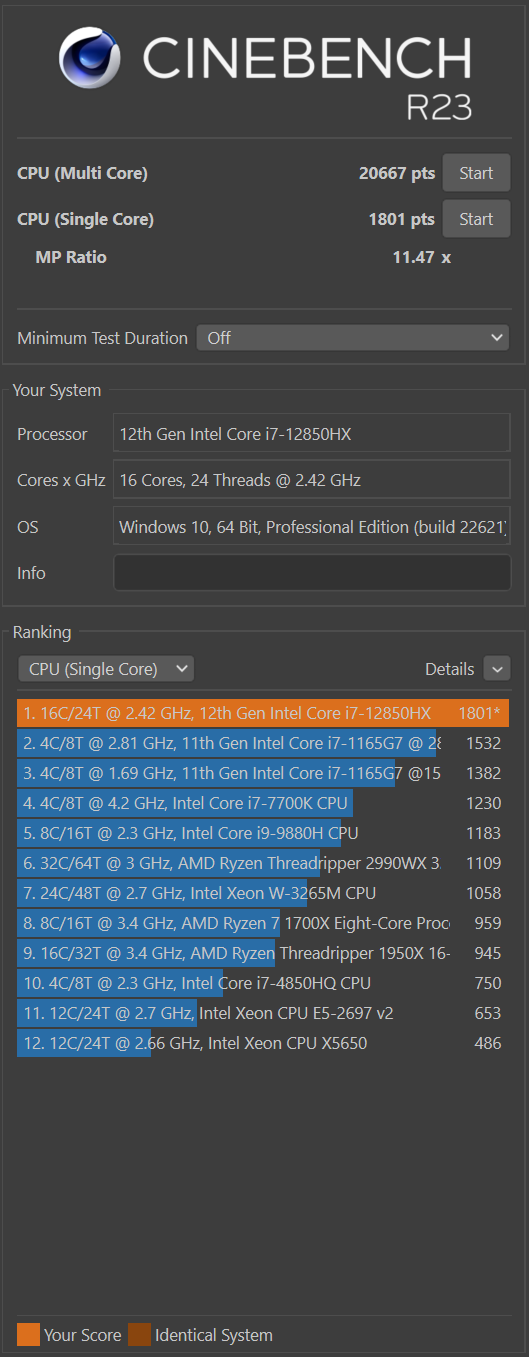
Task: Open the CPU (Single Core) ranking dropdown
Action: (106, 669)
